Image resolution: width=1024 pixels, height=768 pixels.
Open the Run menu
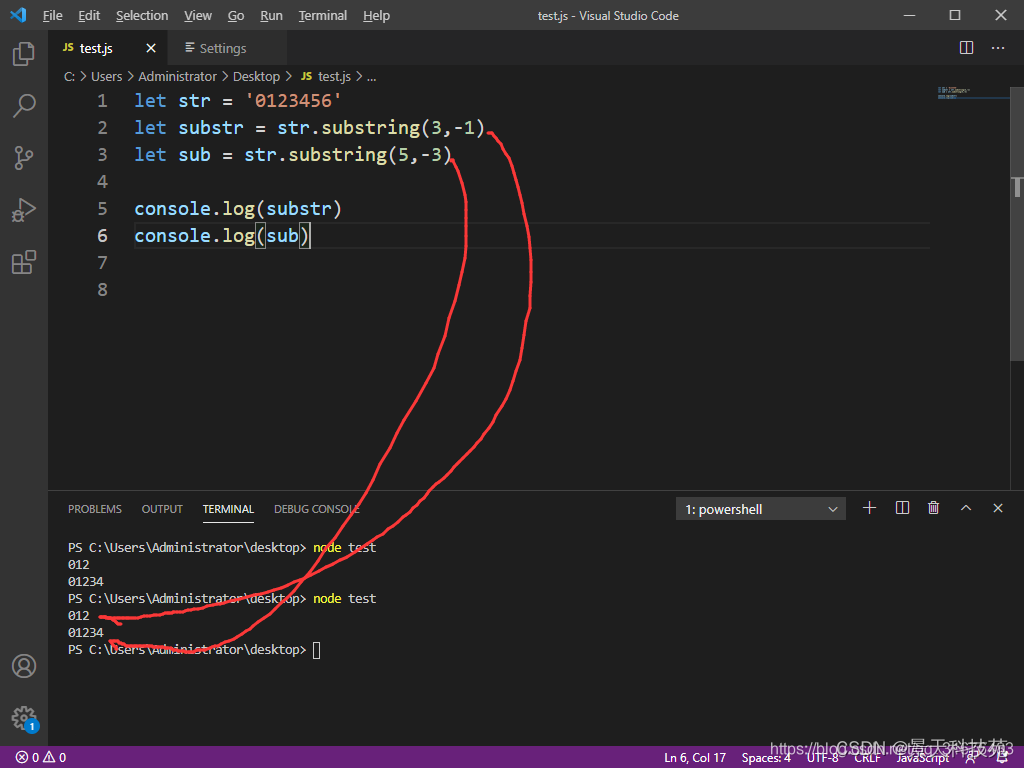coord(271,16)
